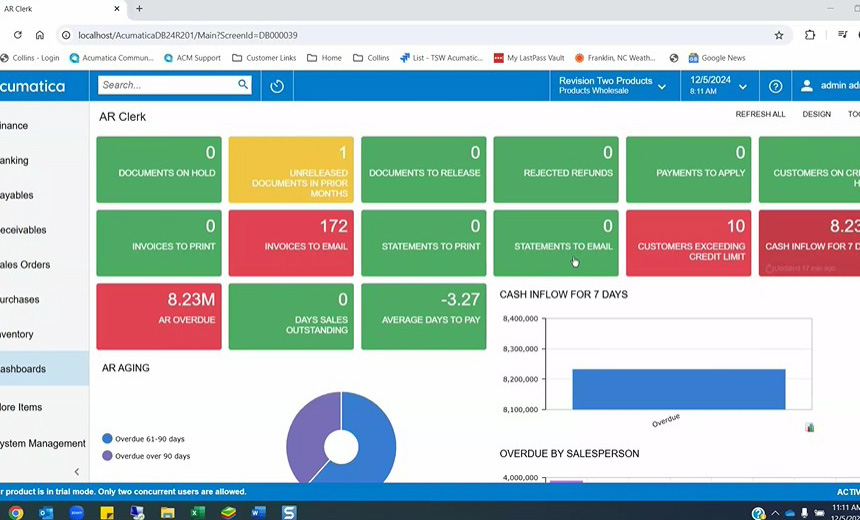Open the ACM Support bookmark
The width and height of the screenshot is (860, 520).
pos(192,58)
